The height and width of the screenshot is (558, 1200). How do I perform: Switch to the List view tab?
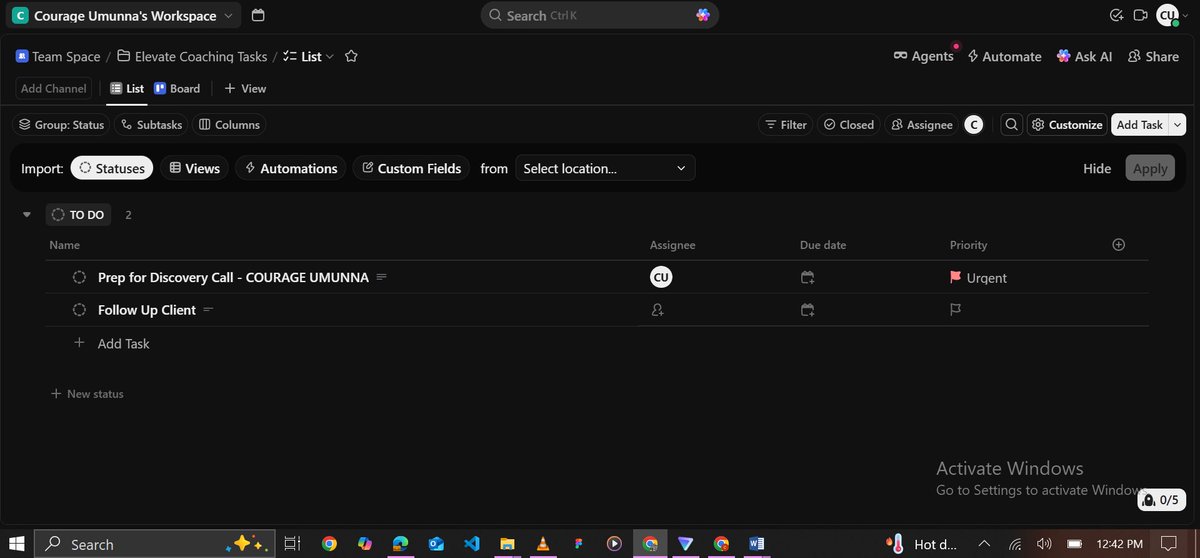pyautogui.click(x=127, y=88)
